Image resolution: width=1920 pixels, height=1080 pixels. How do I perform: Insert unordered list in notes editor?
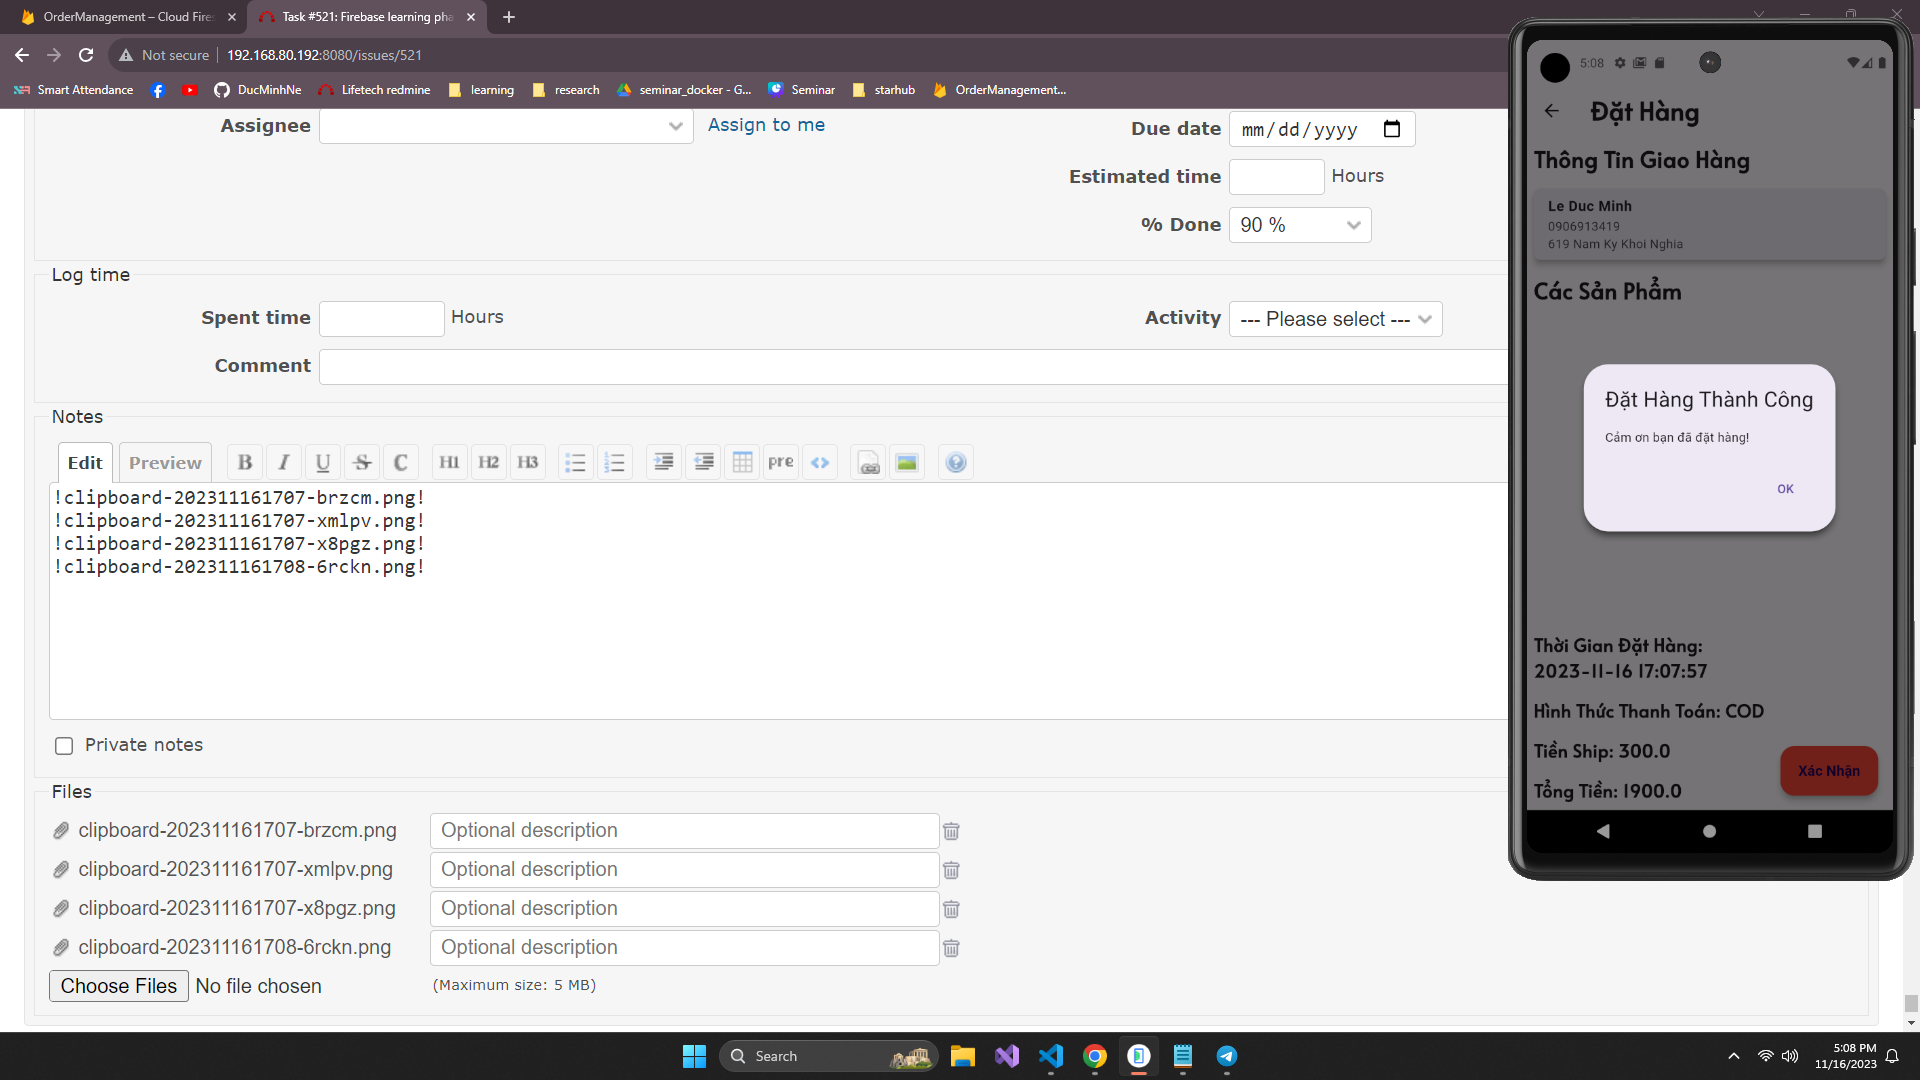575,462
